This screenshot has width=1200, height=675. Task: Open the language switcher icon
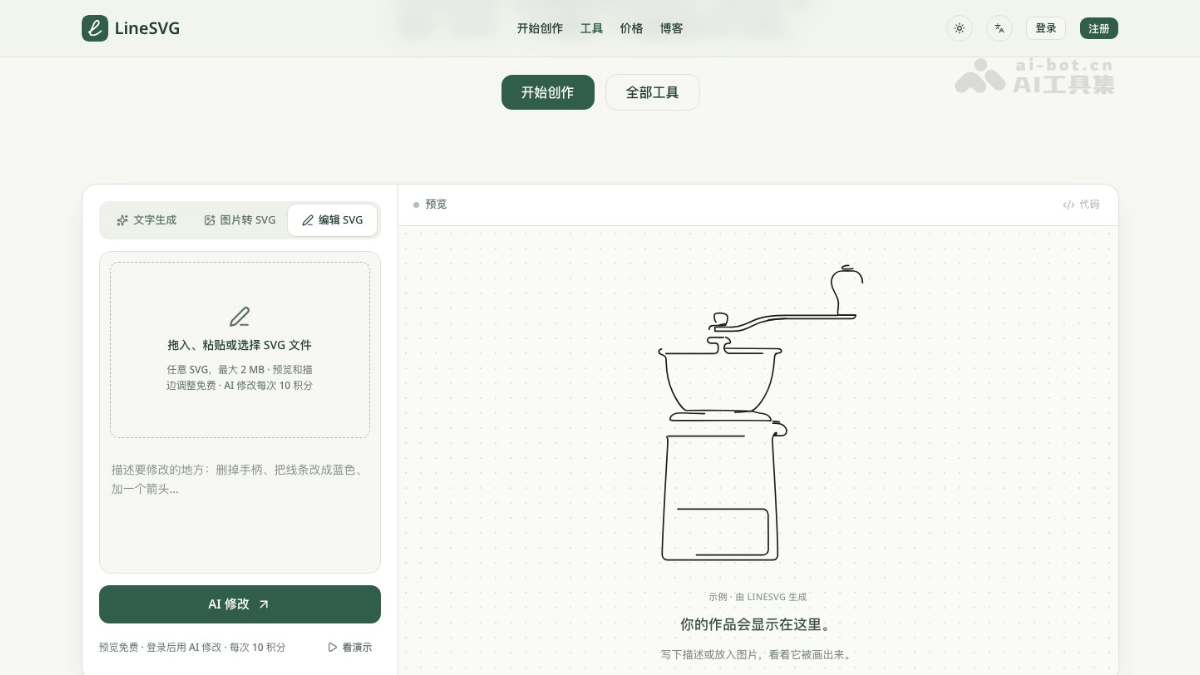[x=999, y=28]
